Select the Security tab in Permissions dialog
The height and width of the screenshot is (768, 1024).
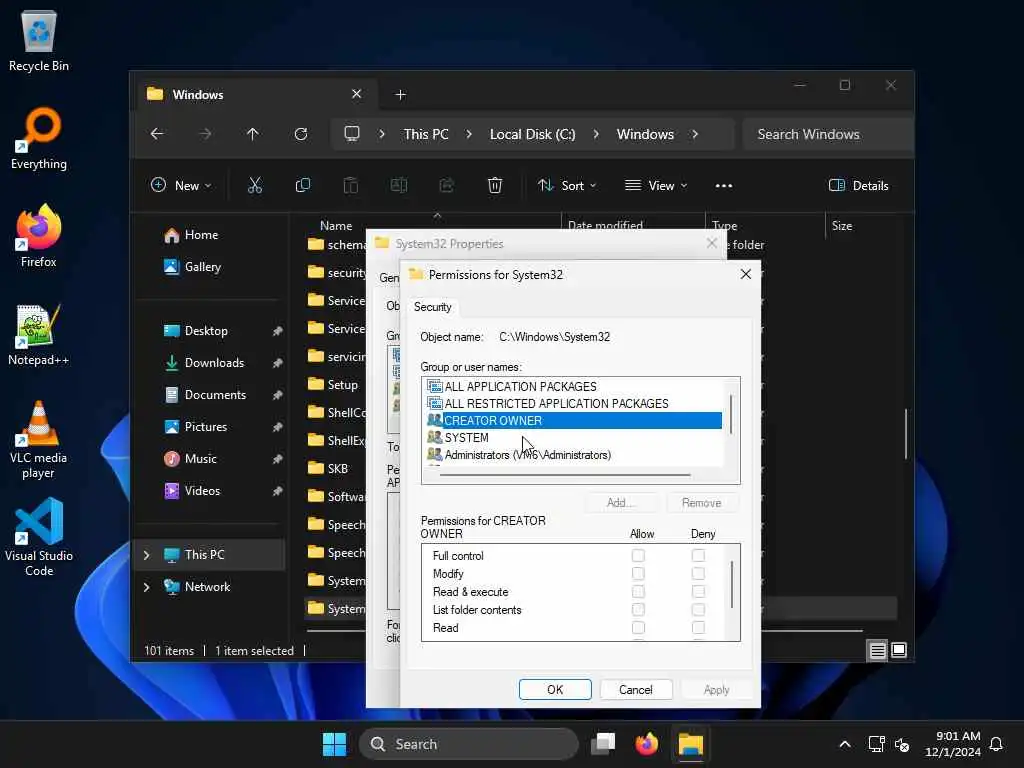pyautogui.click(x=432, y=307)
